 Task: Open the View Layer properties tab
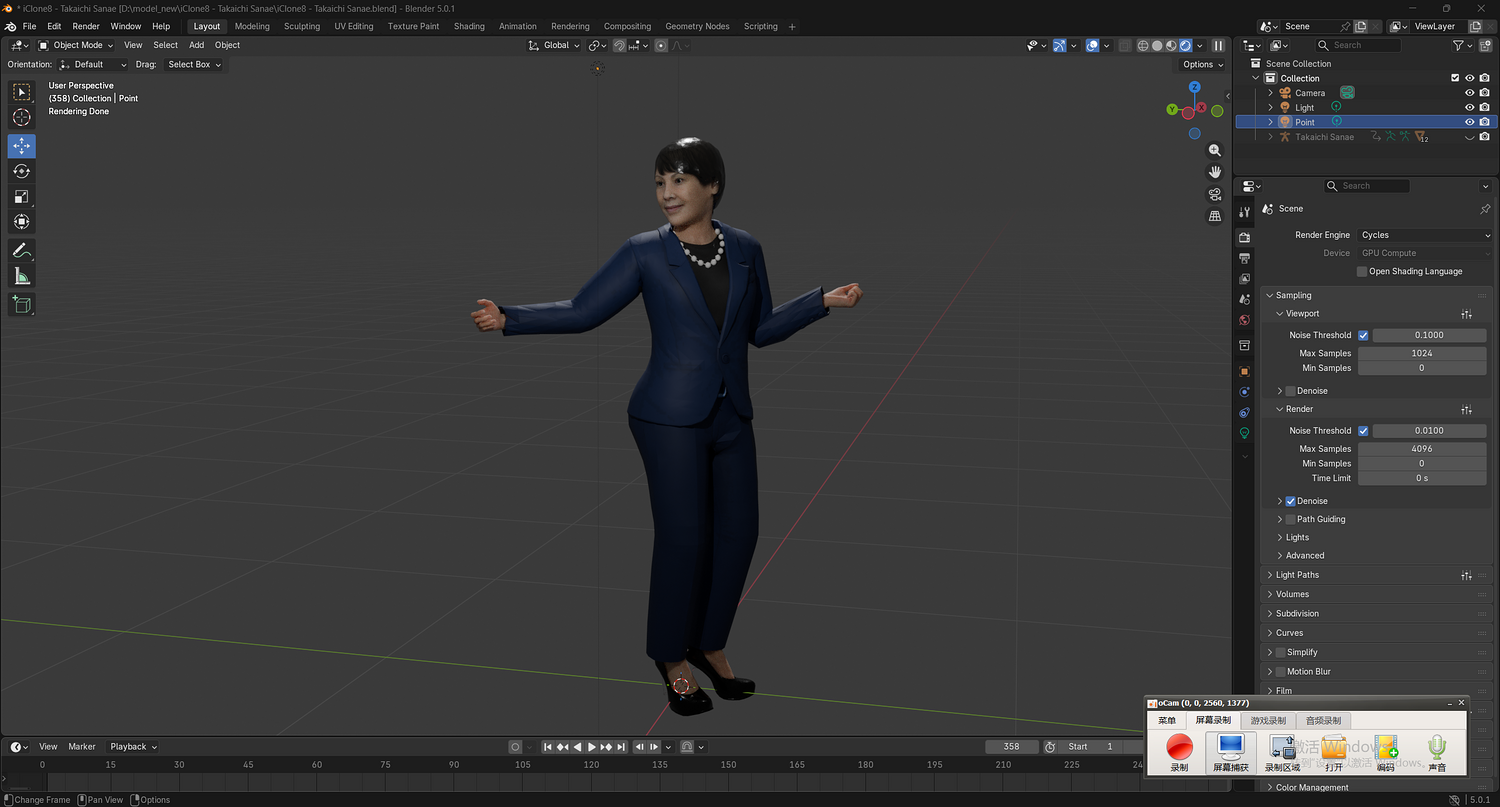pyautogui.click(x=1245, y=279)
